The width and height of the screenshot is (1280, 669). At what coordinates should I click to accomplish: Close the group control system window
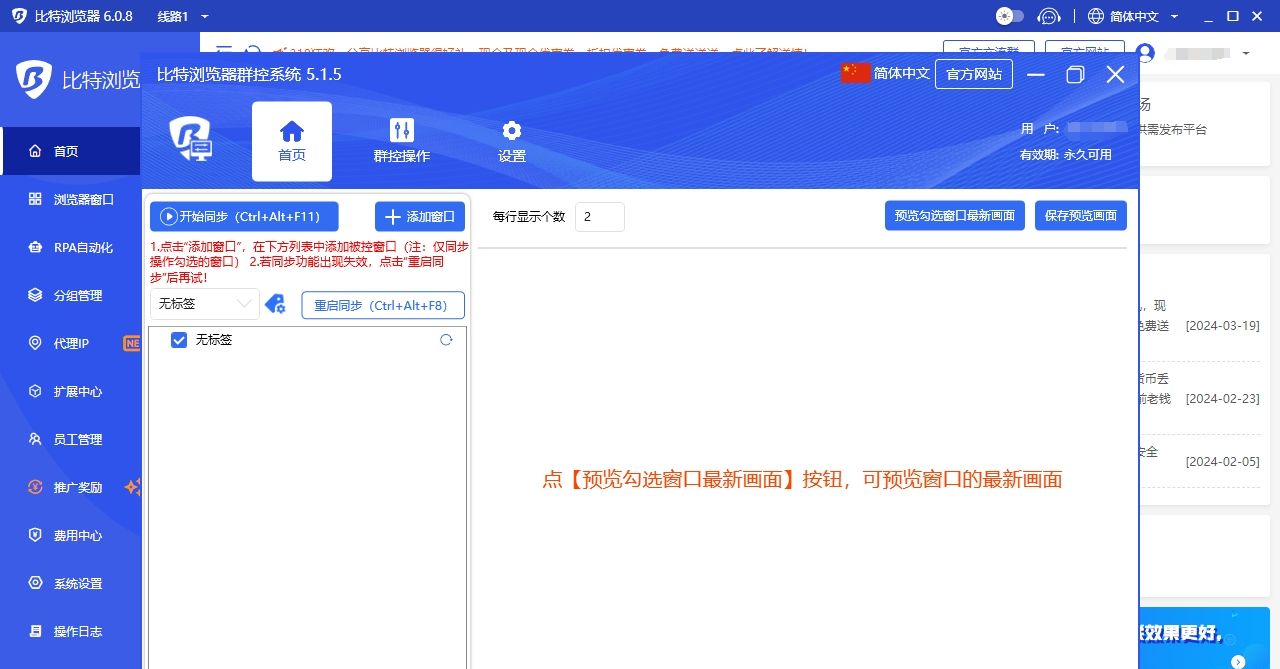[1115, 75]
